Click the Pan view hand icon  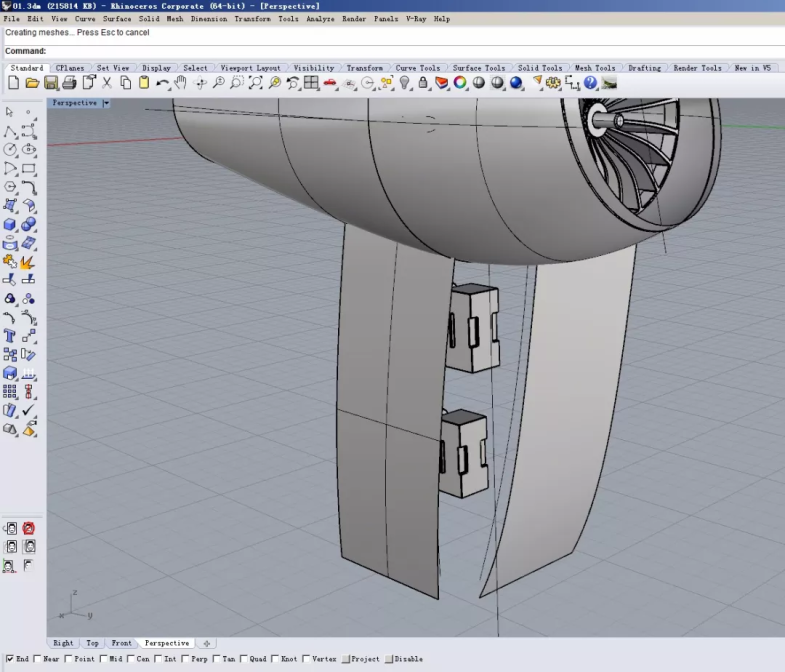(180, 83)
